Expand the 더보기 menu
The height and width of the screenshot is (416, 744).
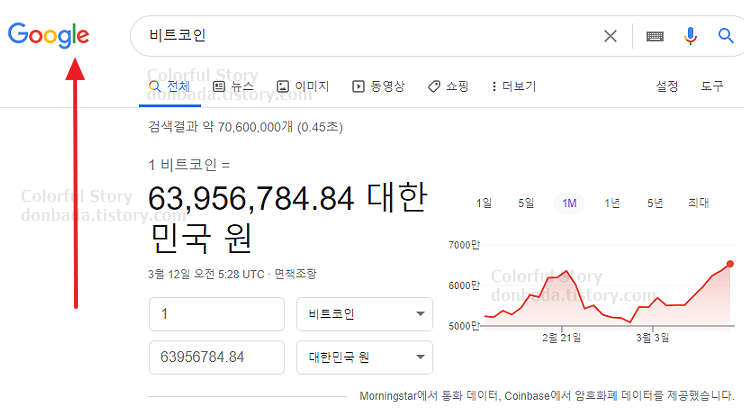click(x=513, y=86)
